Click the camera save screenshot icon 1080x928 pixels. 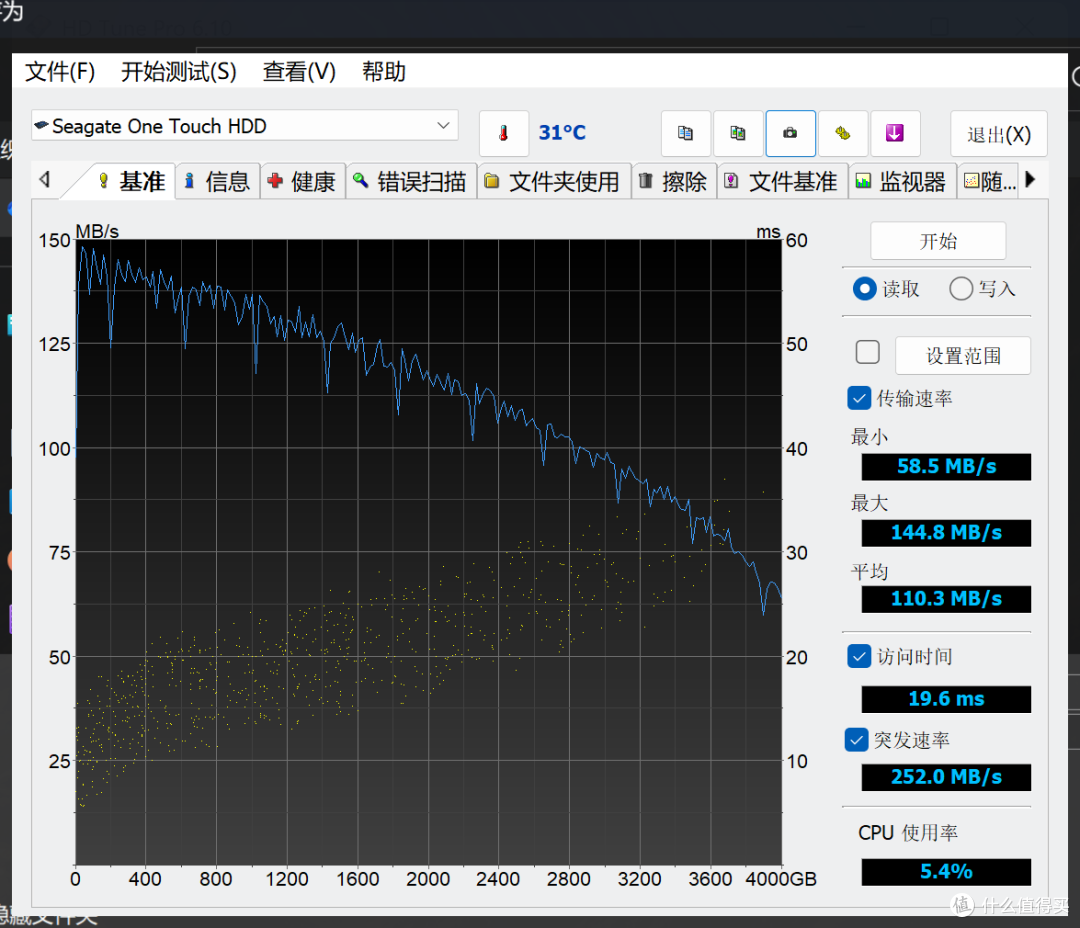tap(790, 133)
